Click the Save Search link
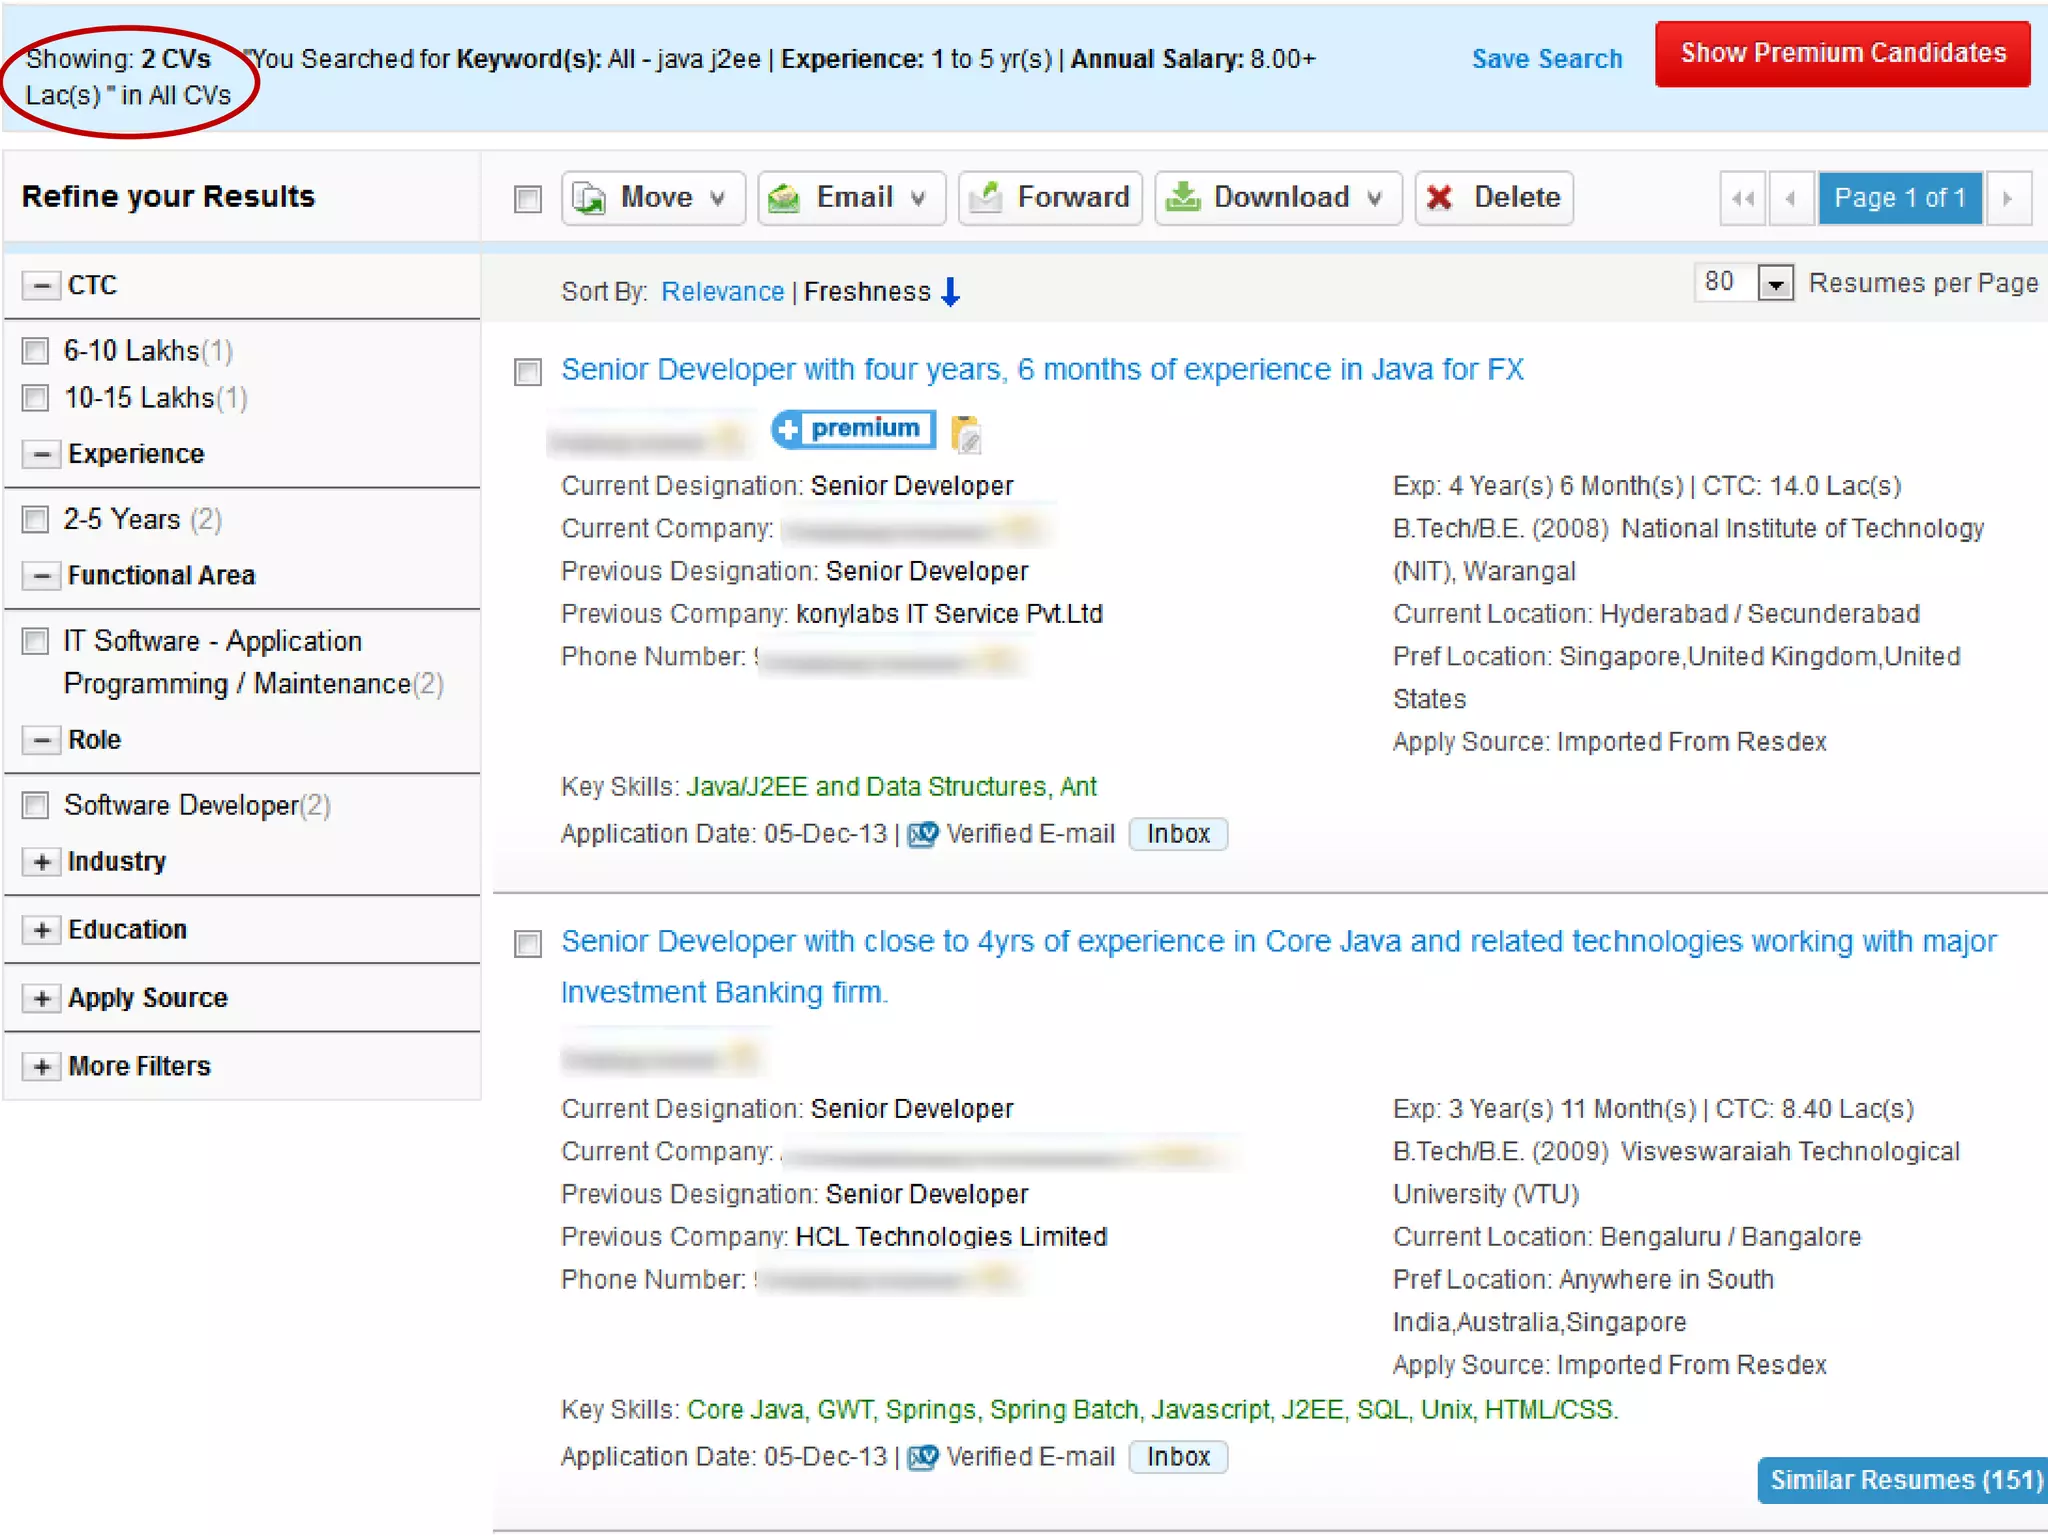2048x1536 pixels. coord(1546,59)
